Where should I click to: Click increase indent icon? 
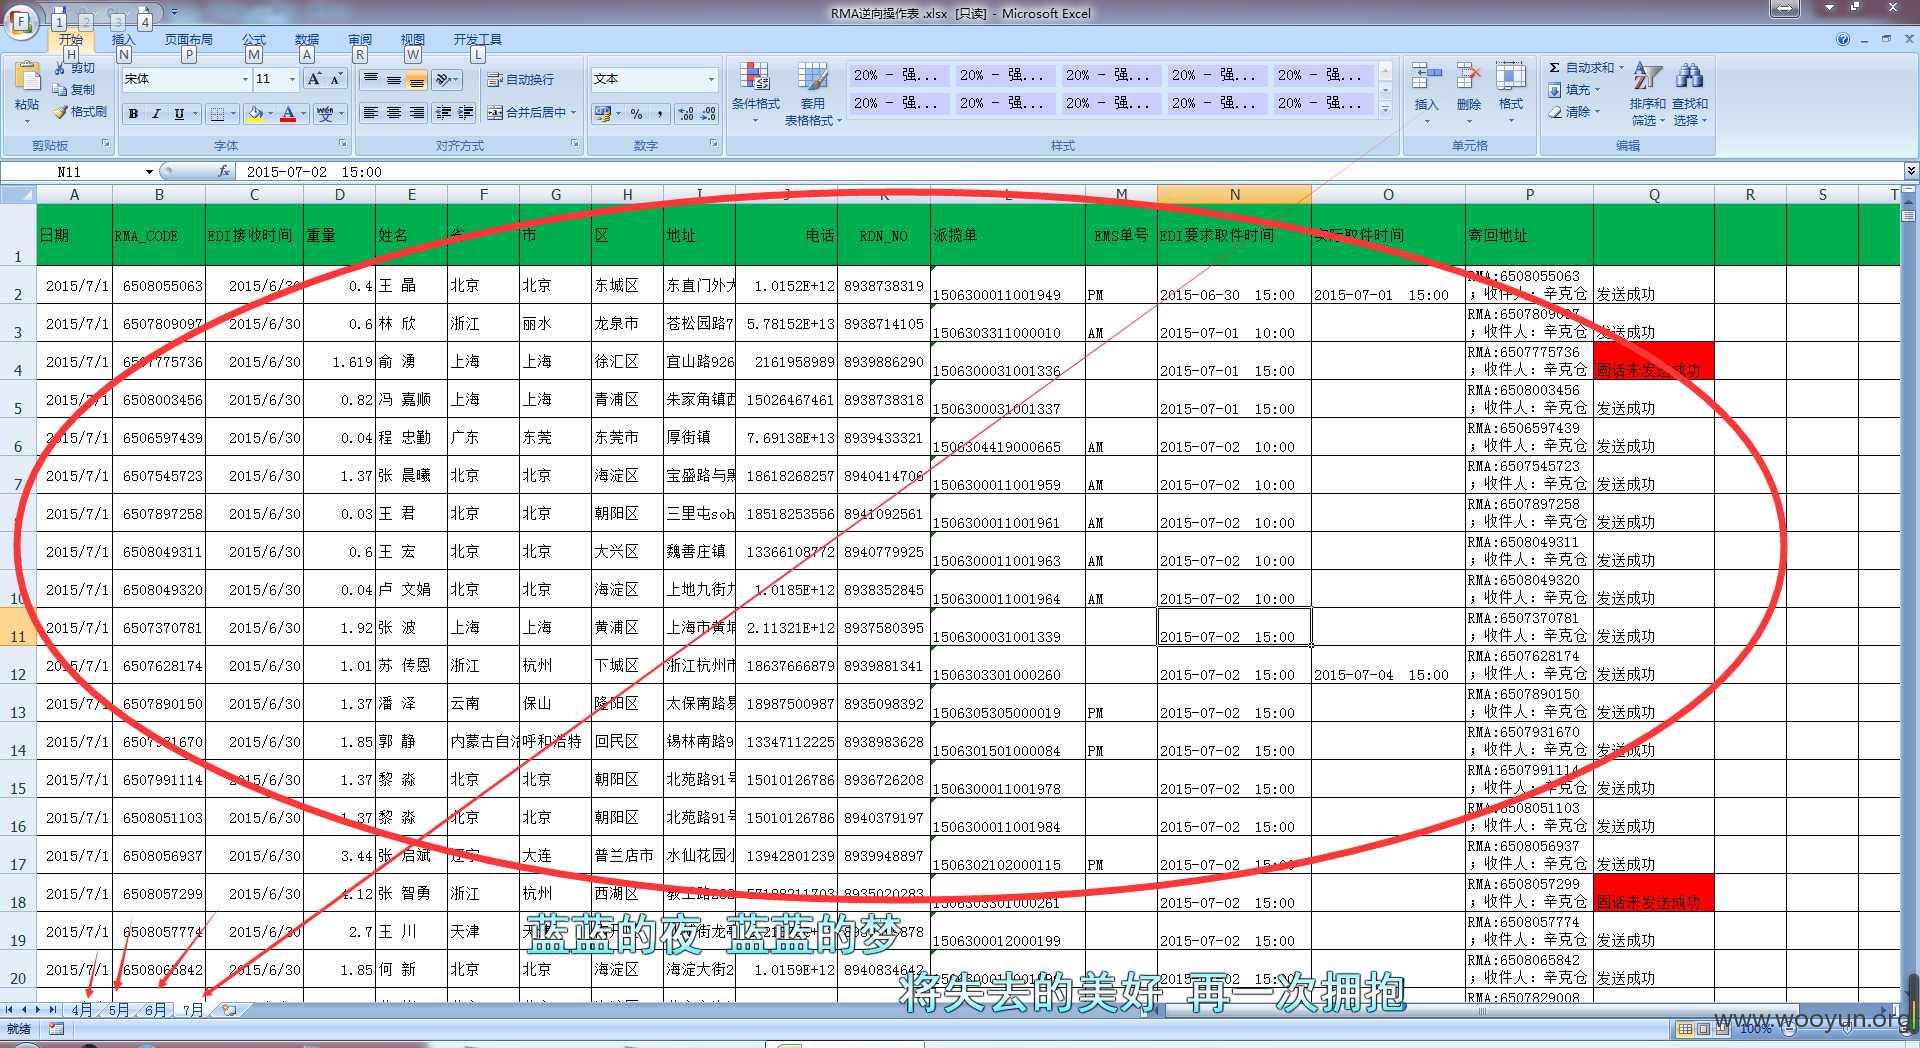tap(466, 113)
